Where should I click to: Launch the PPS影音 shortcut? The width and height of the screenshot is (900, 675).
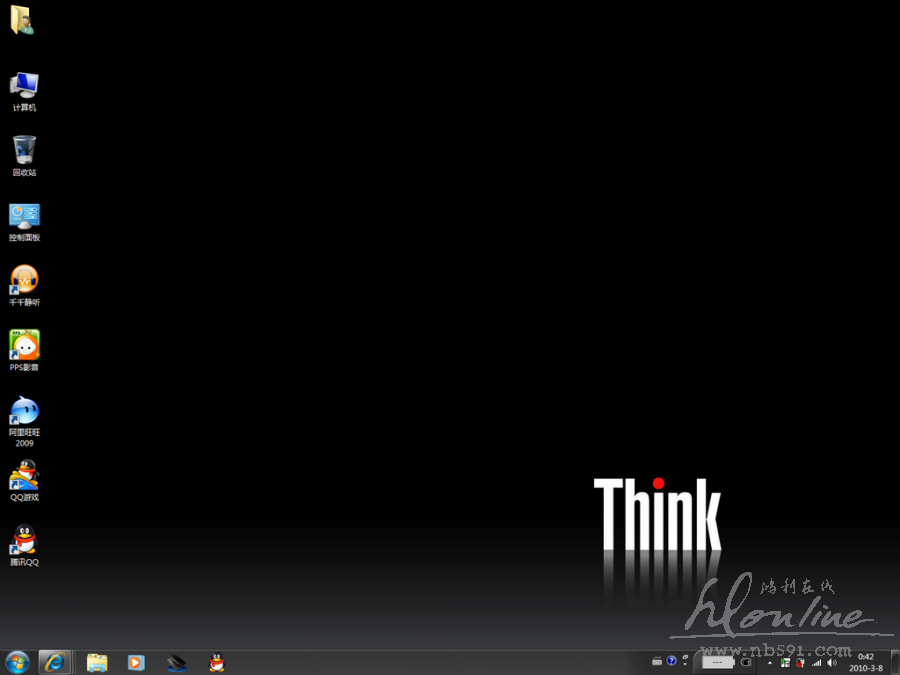[24, 350]
